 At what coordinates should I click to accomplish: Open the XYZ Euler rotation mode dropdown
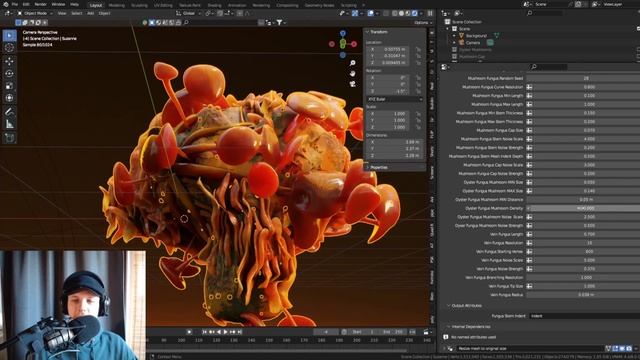click(394, 99)
